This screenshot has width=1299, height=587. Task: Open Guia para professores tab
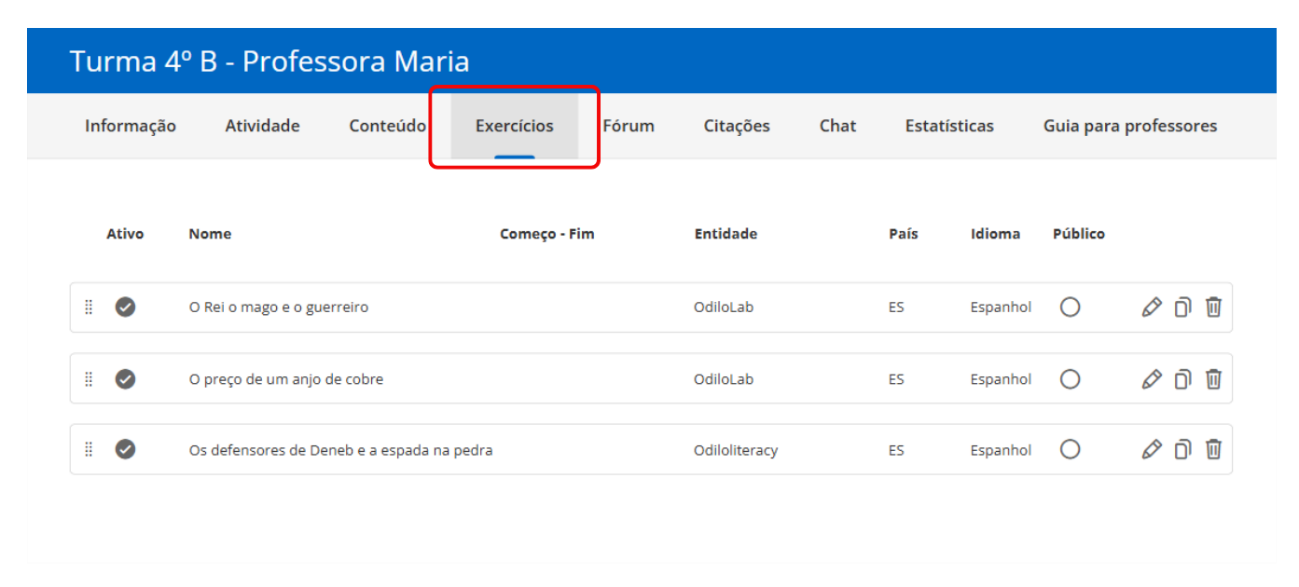pyautogui.click(x=1130, y=126)
